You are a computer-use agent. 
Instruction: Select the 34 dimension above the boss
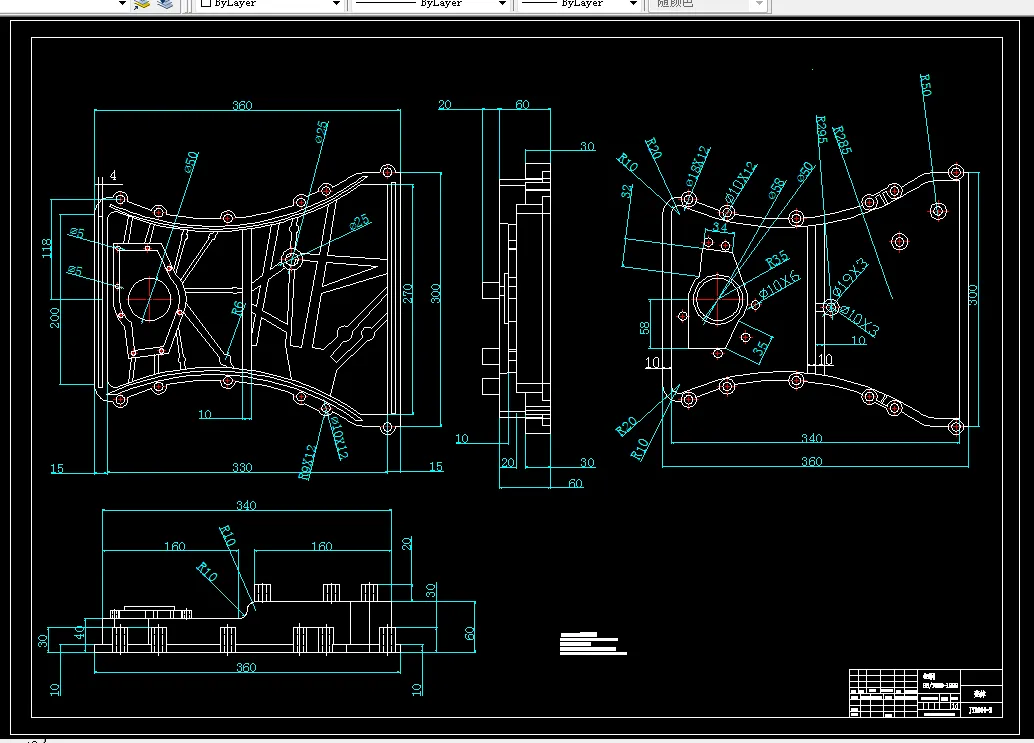click(x=719, y=227)
